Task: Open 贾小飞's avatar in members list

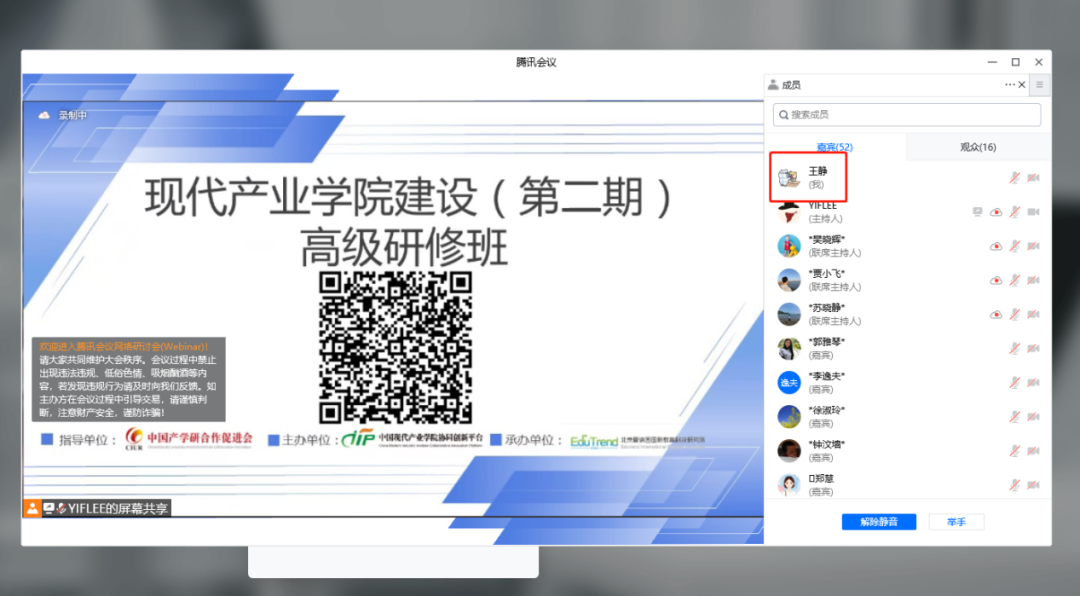Action: (x=789, y=280)
